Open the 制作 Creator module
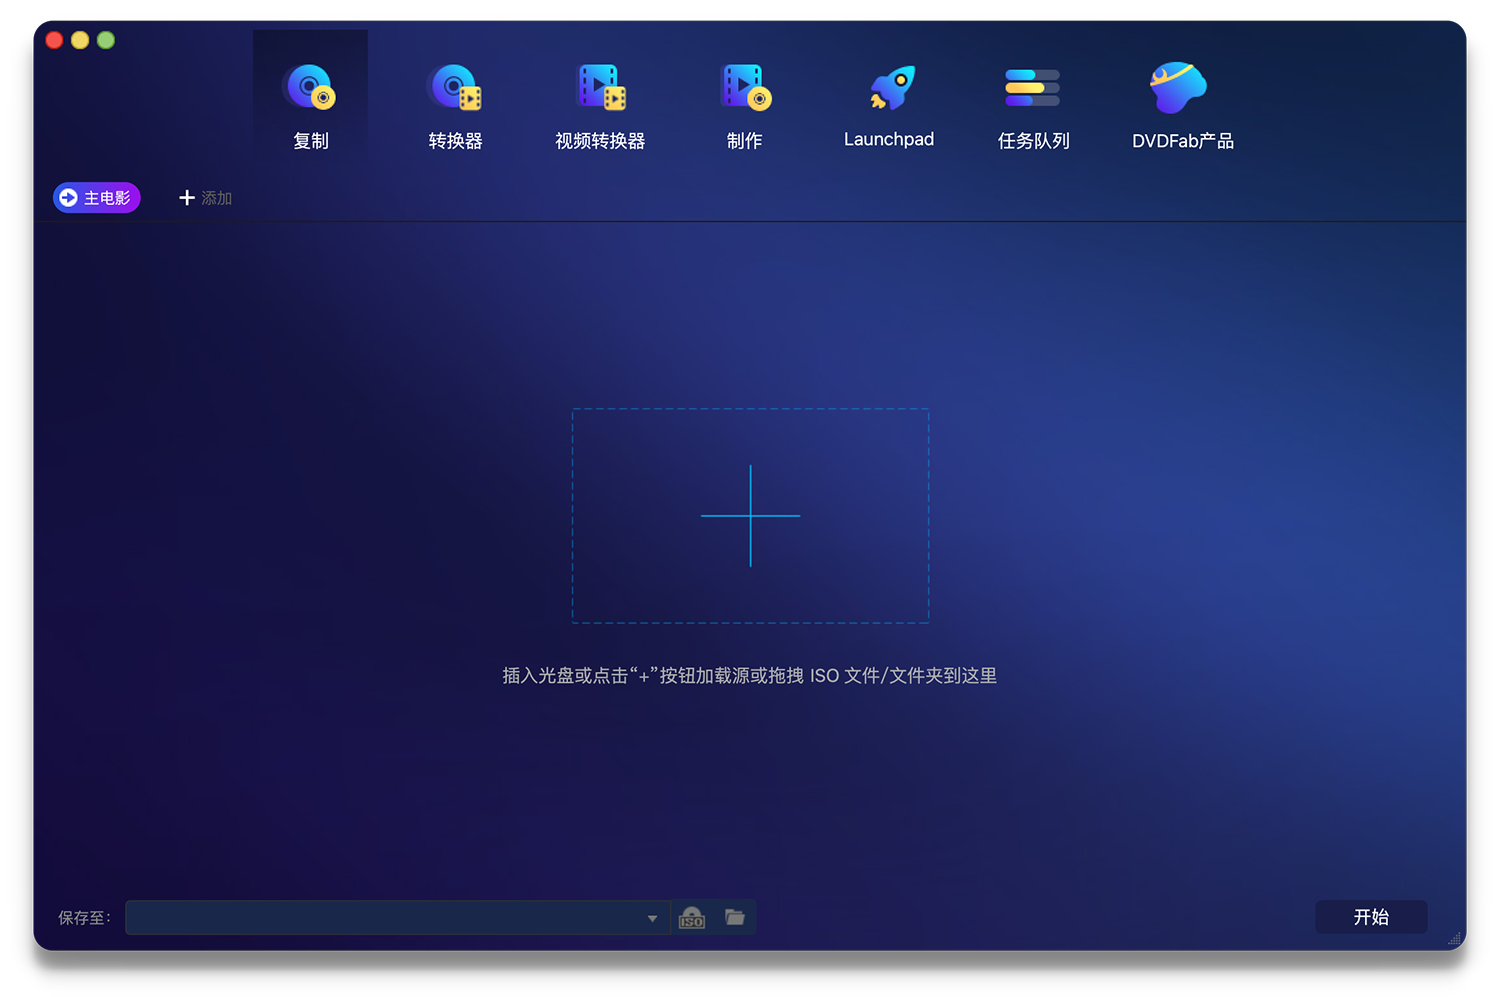Screen dimensions: 1500x997 [x=744, y=88]
